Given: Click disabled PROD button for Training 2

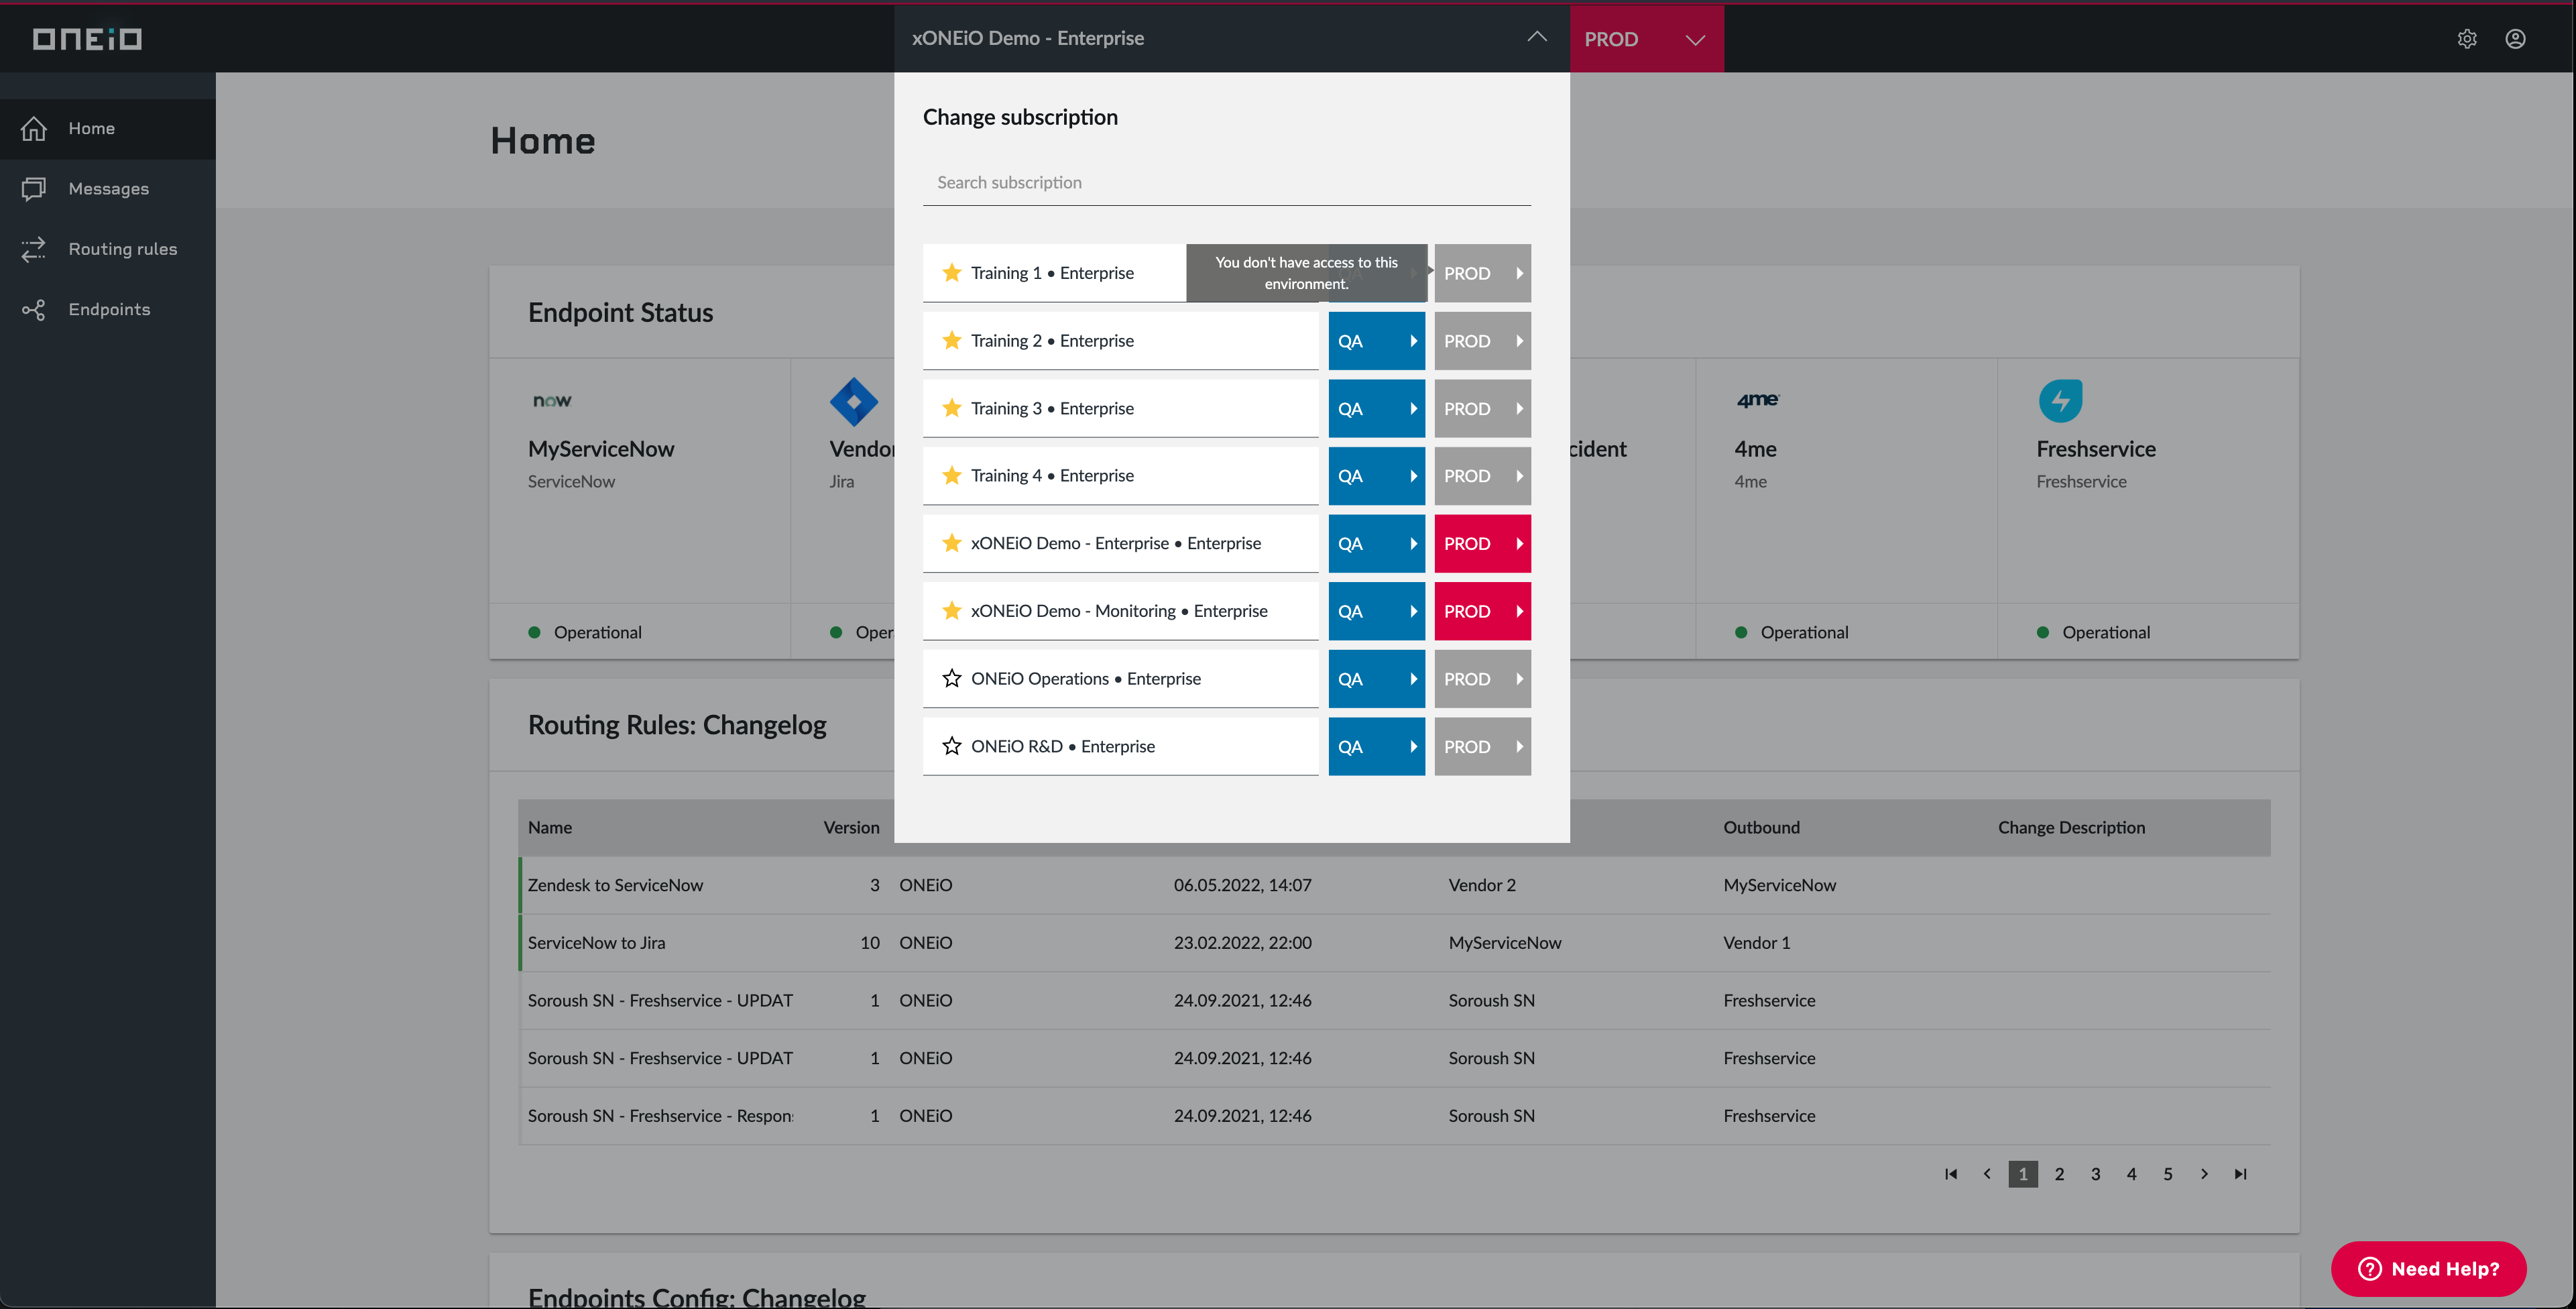Looking at the screenshot, I should pos(1482,341).
